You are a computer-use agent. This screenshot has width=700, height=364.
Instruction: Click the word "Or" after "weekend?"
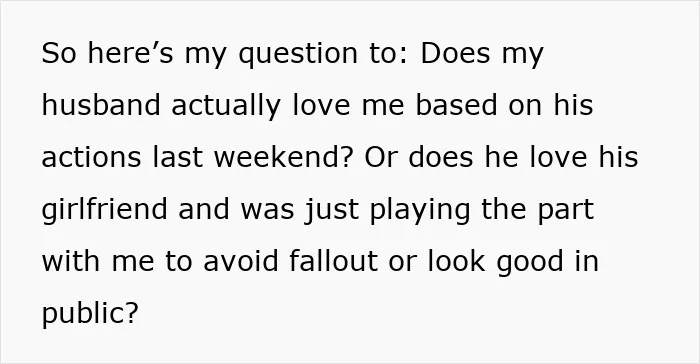tap(380, 157)
